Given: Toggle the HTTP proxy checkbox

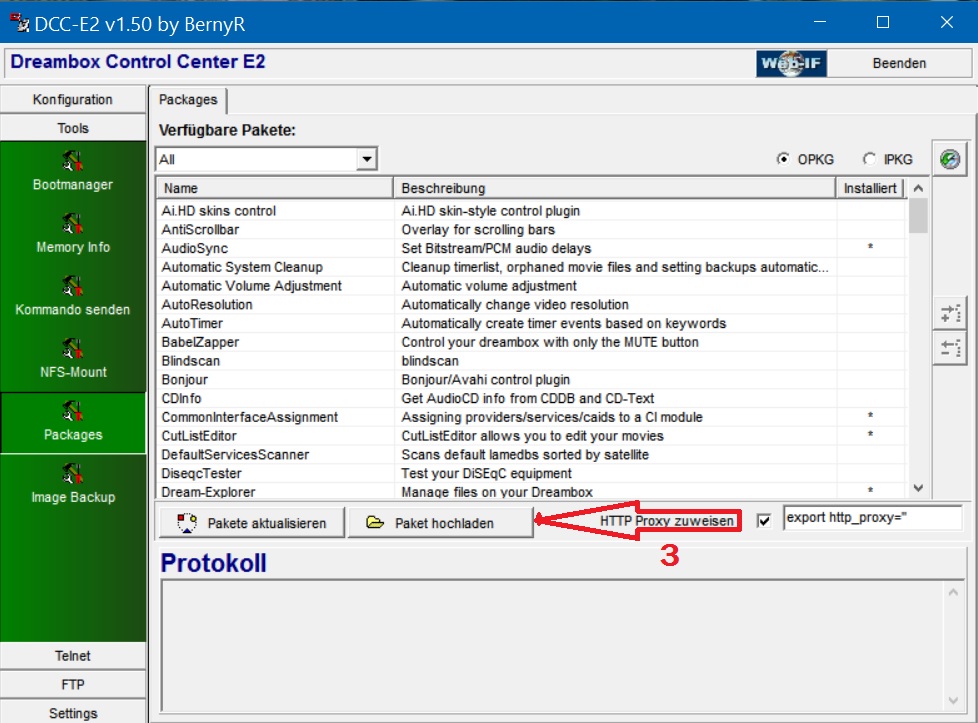Looking at the screenshot, I should coord(763,520).
